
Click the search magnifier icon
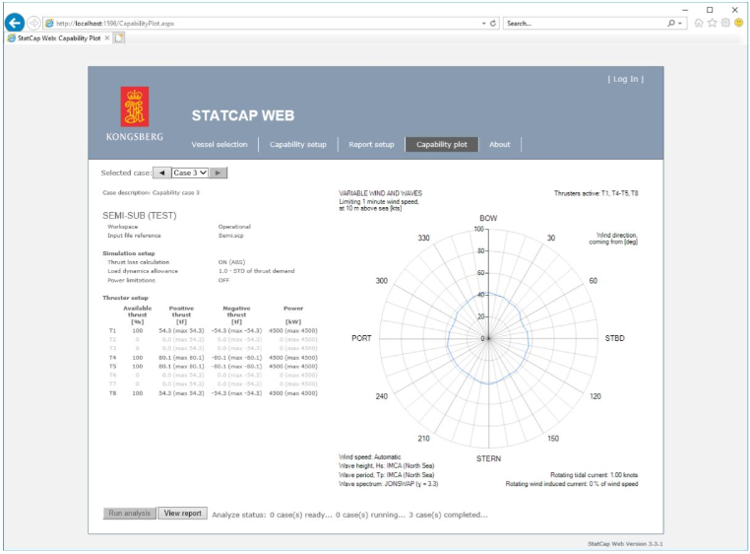tap(671, 23)
